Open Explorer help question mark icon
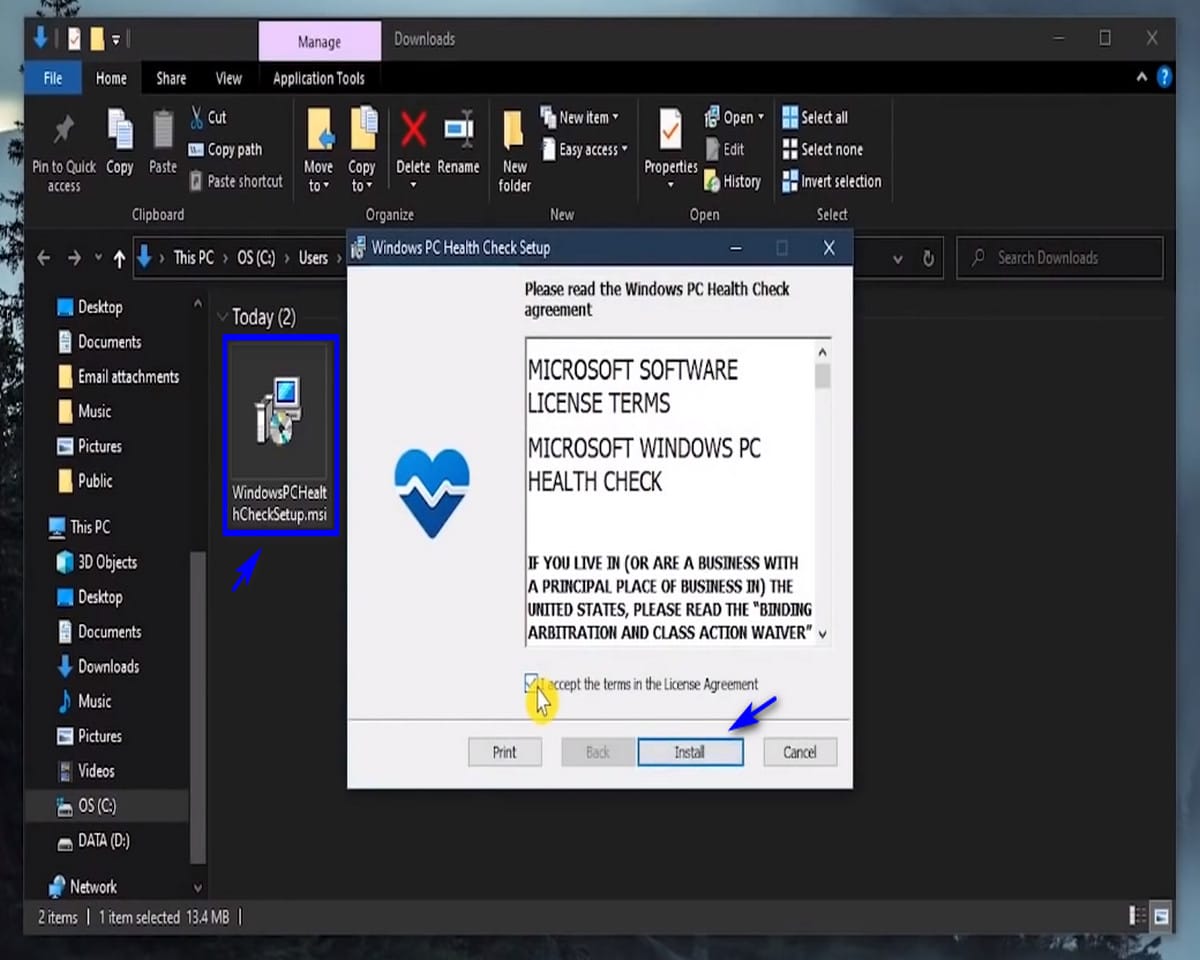The image size is (1200, 960). point(1164,77)
